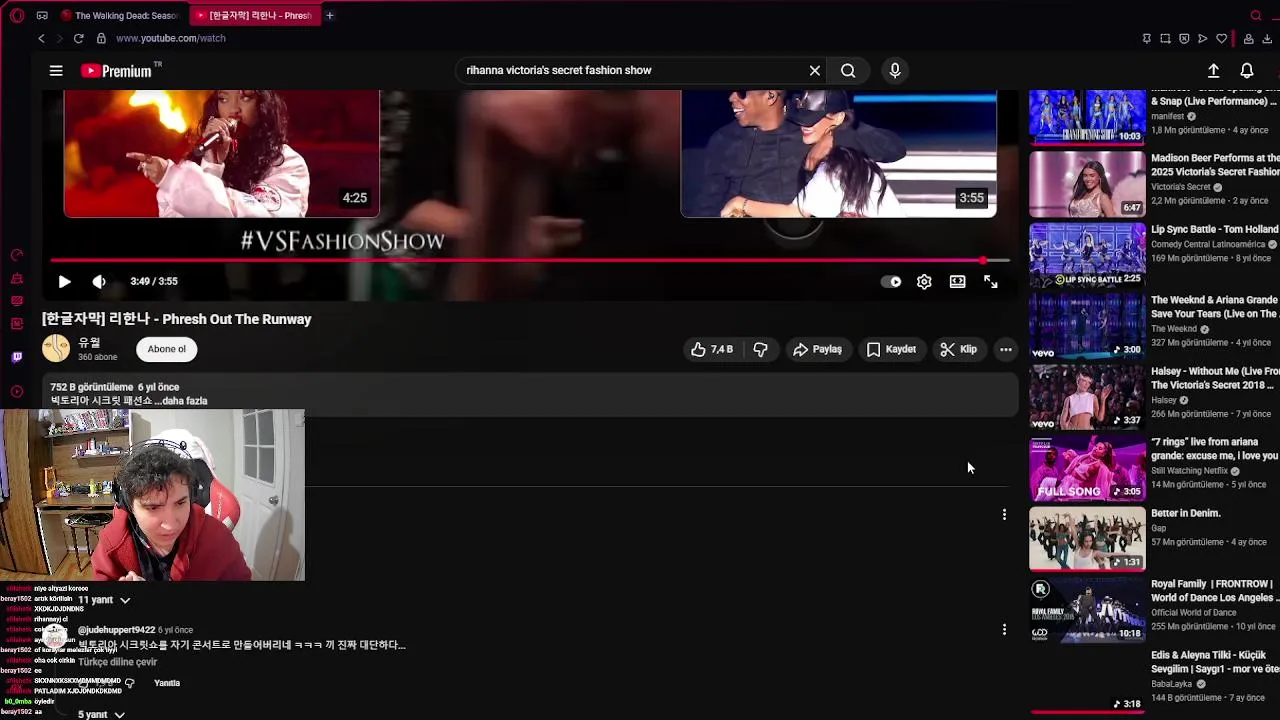Reply using Yanıtla button
1280x720 pixels.
[167, 683]
